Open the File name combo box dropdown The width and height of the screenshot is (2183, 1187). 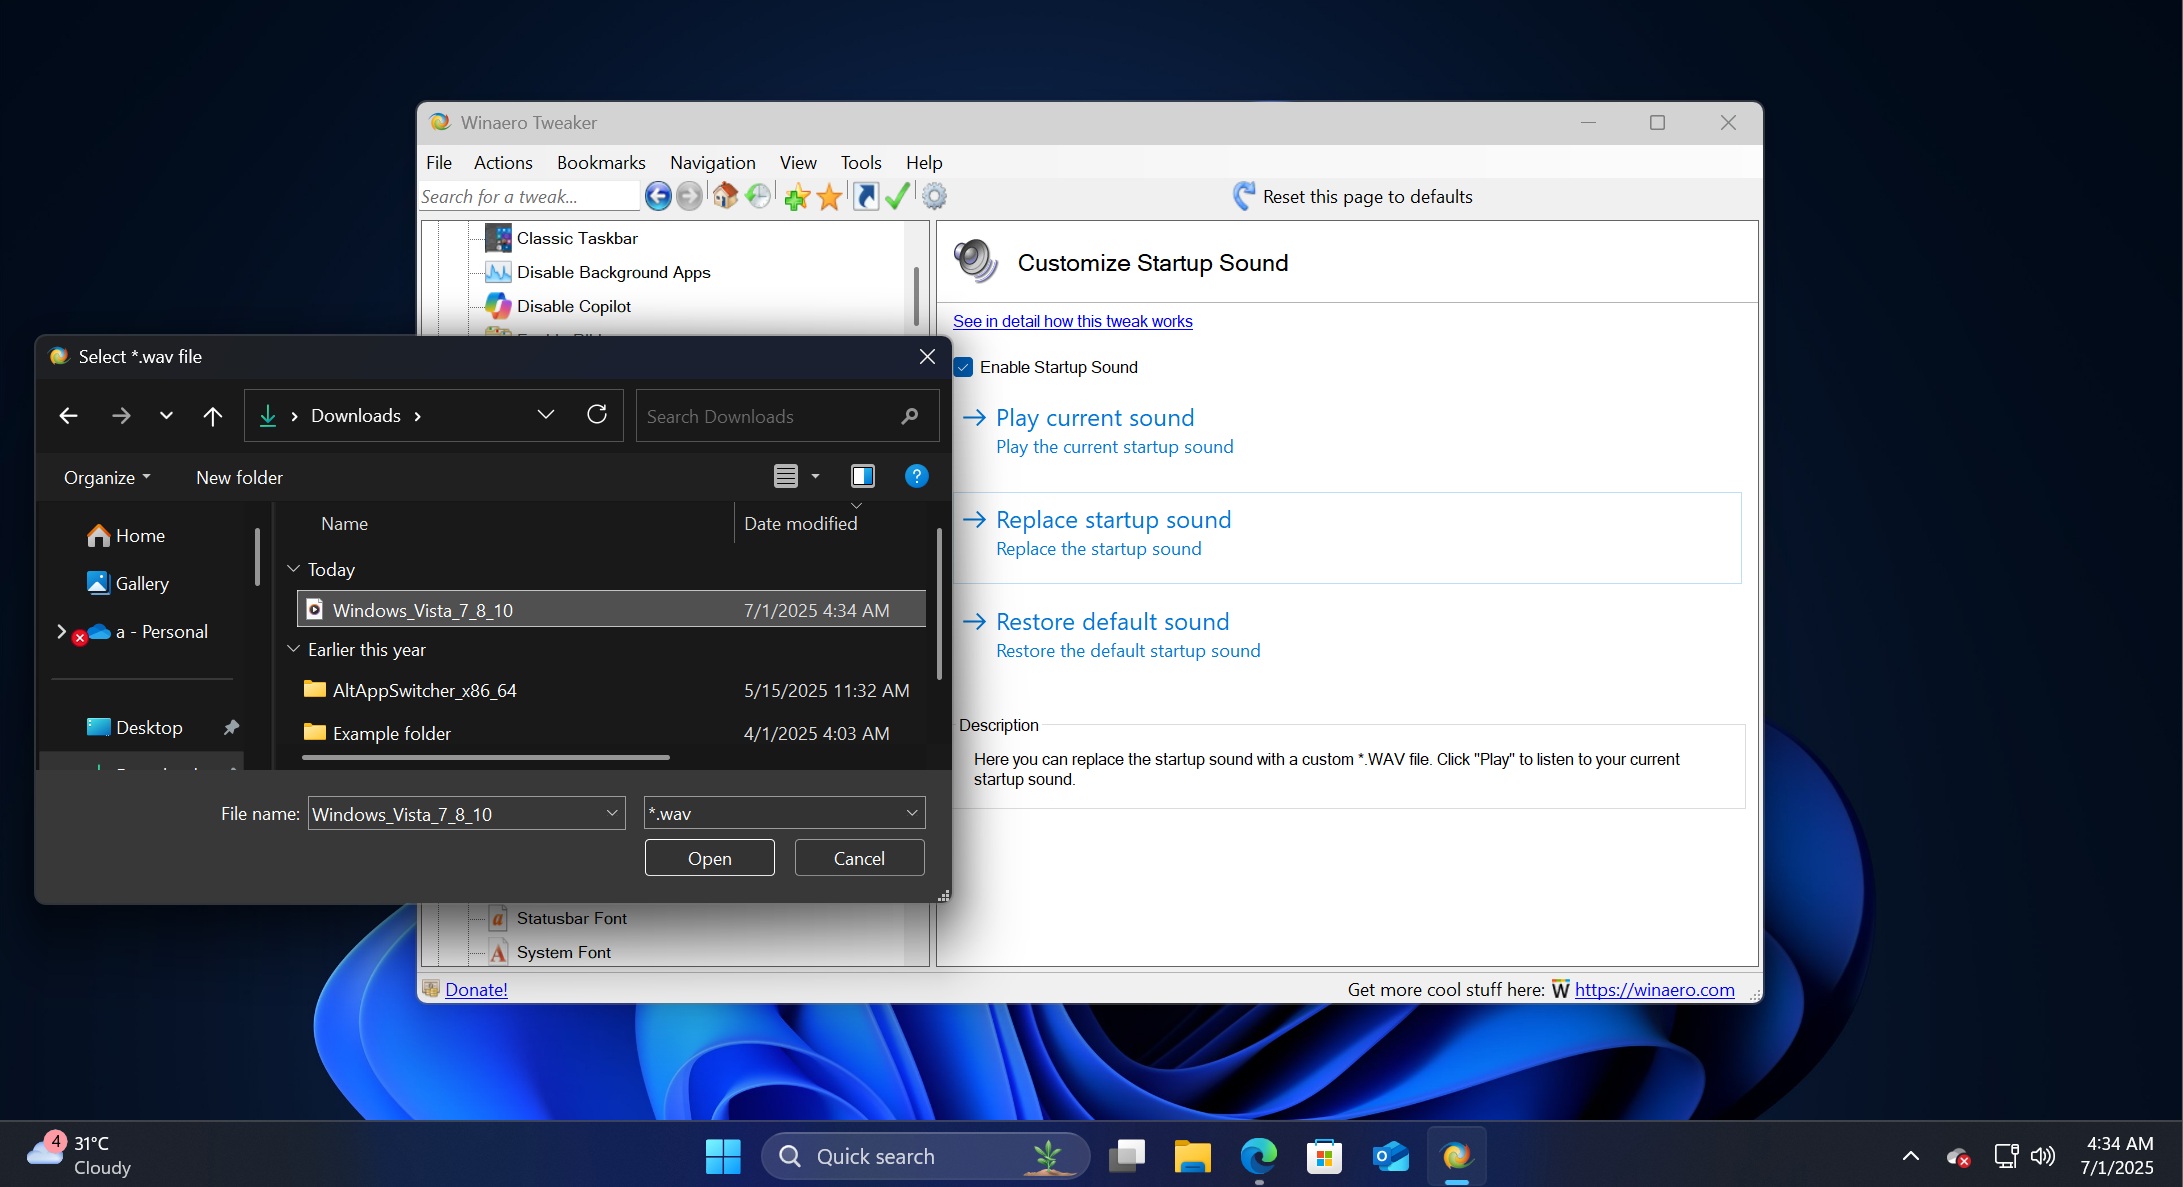(612, 813)
